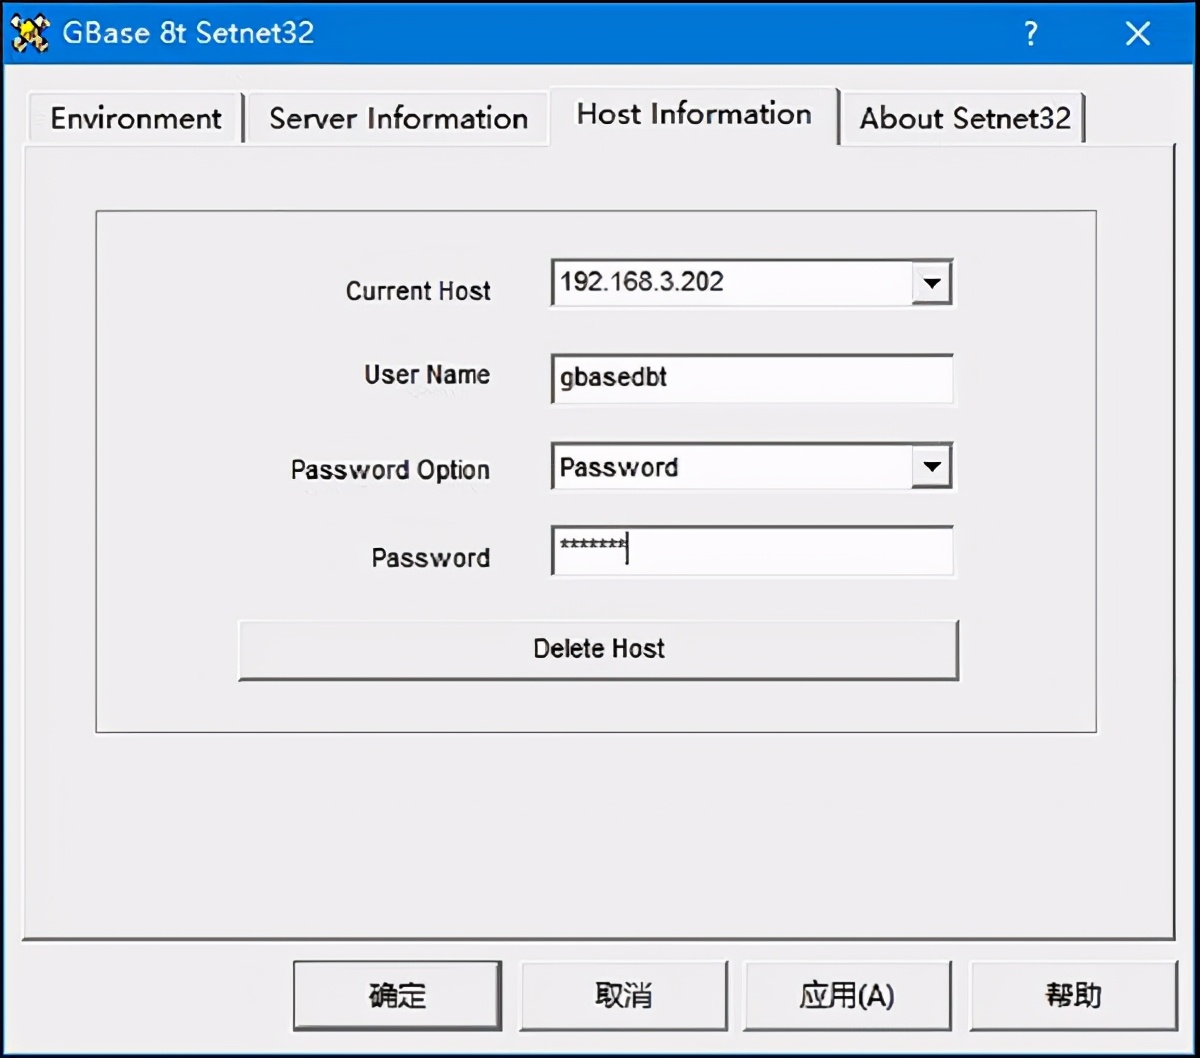Select the Host Information tab
Viewport: 1200px width, 1058px height.
coord(694,115)
